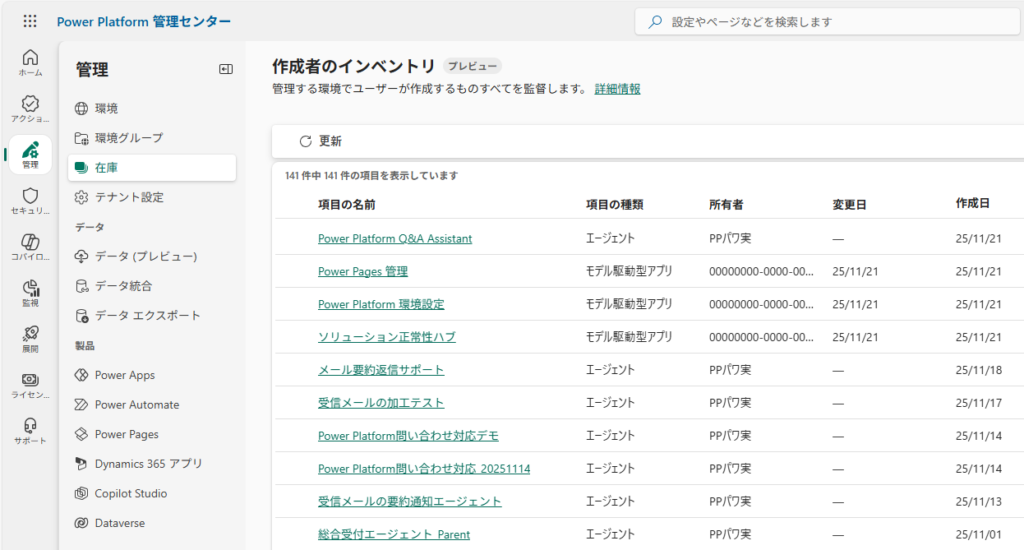Select the セキュリティ shield icon
The image size is (1024, 550).
[30, 200]
